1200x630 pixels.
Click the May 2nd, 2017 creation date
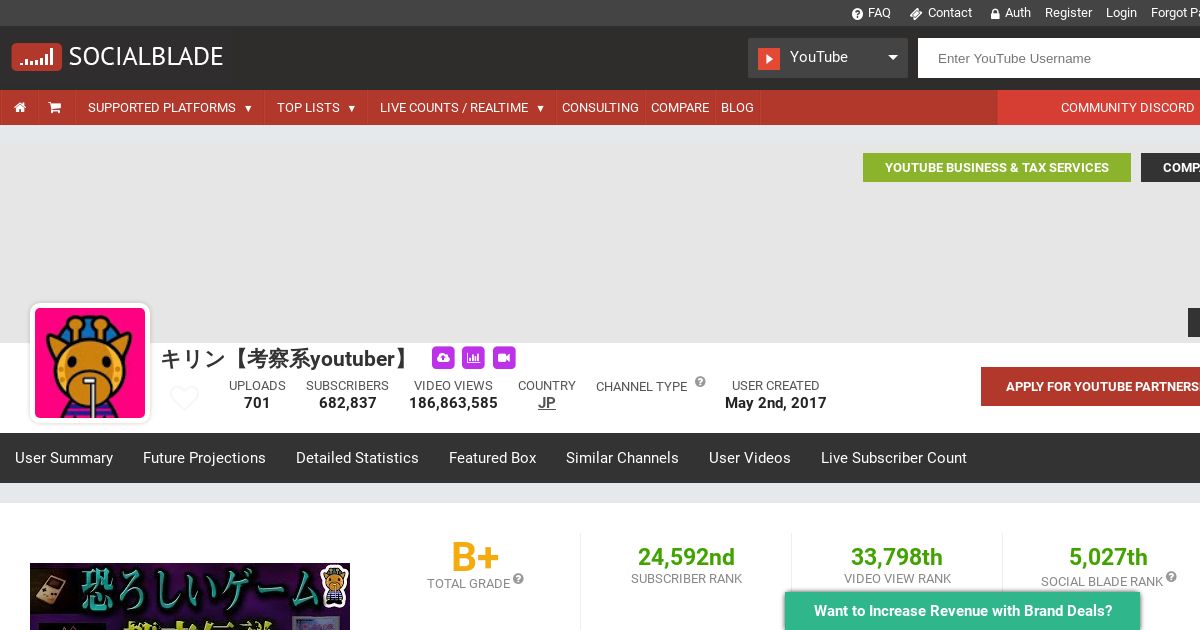(x=776, y=403)
